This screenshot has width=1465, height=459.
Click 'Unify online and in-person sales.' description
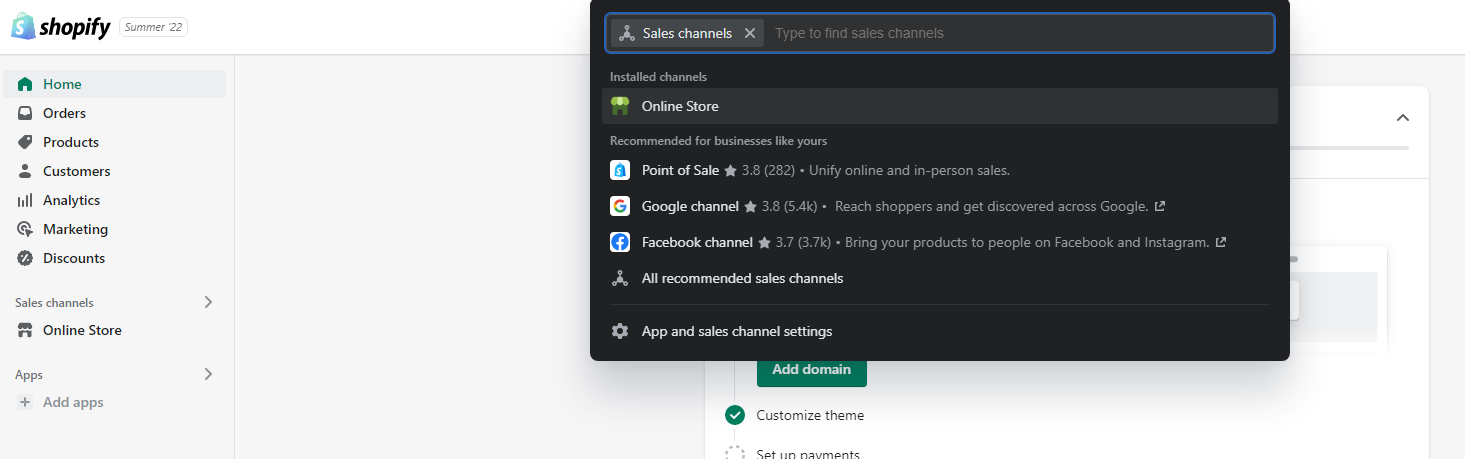(x=909, y=170)
